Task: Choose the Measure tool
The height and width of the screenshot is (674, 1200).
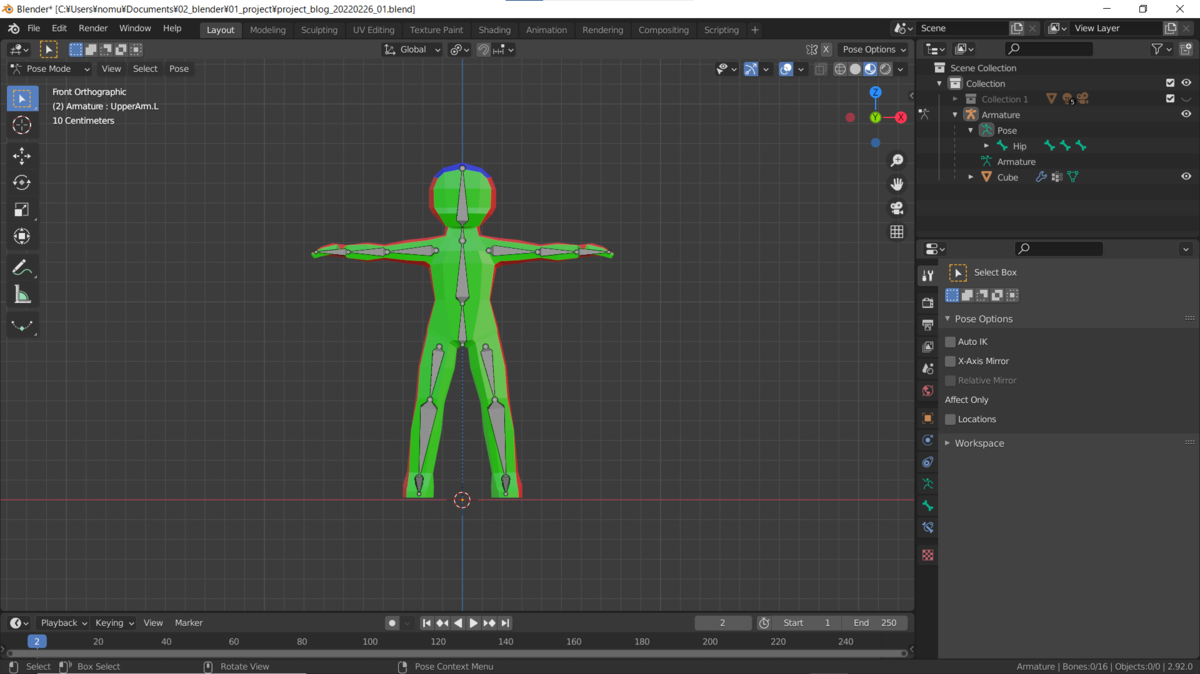Action: click(x=22, y=294)
